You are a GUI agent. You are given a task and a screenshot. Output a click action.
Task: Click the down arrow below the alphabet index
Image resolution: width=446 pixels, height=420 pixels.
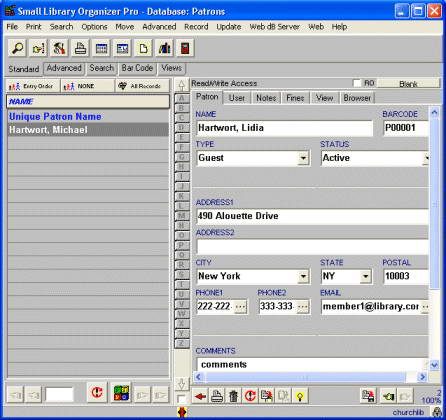click(182, 384)
